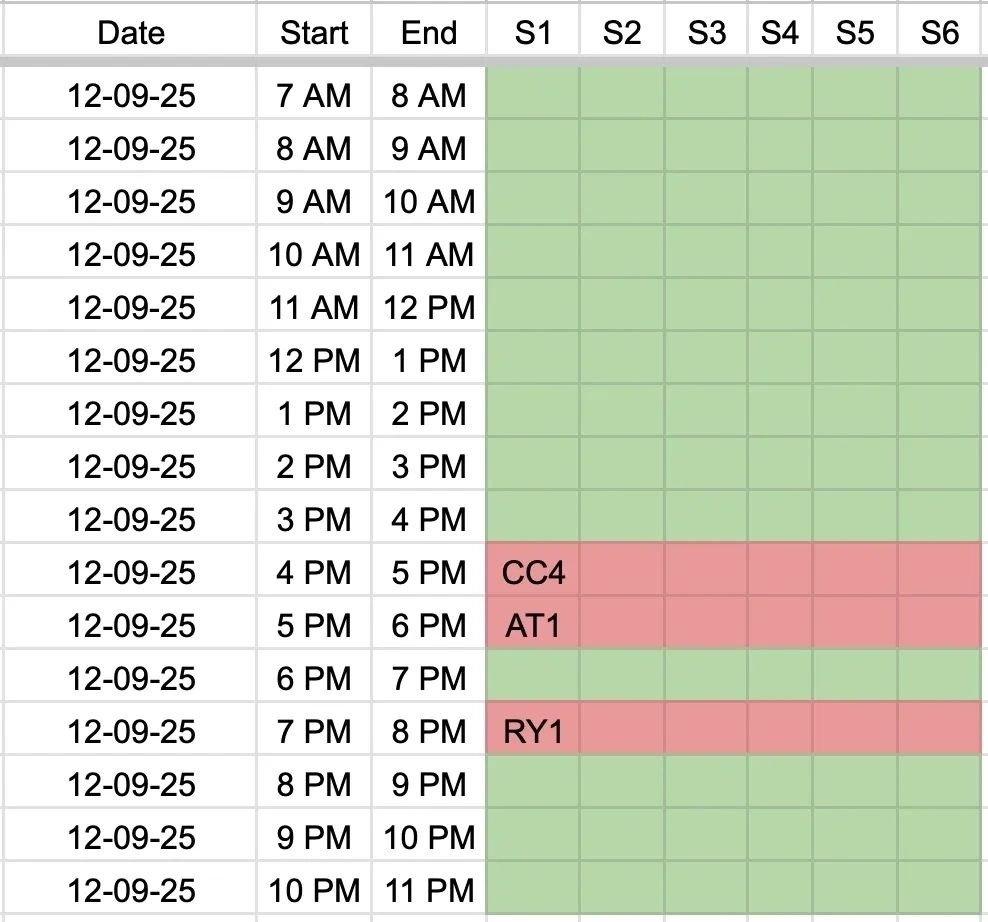Select the AT1 booking cell
The width and height of the screenshot is (988, 922).
(533, 626)
